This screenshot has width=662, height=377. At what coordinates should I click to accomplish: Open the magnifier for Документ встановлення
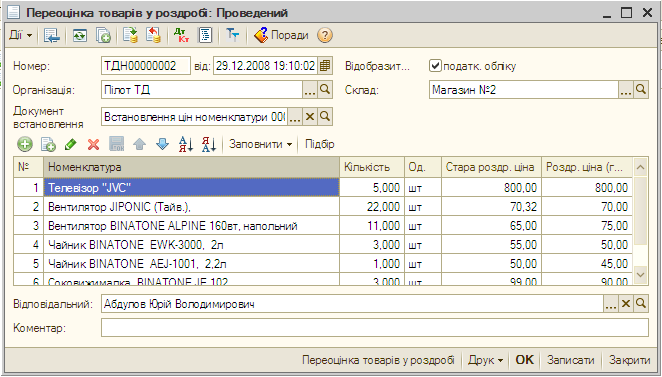[325, 117]
